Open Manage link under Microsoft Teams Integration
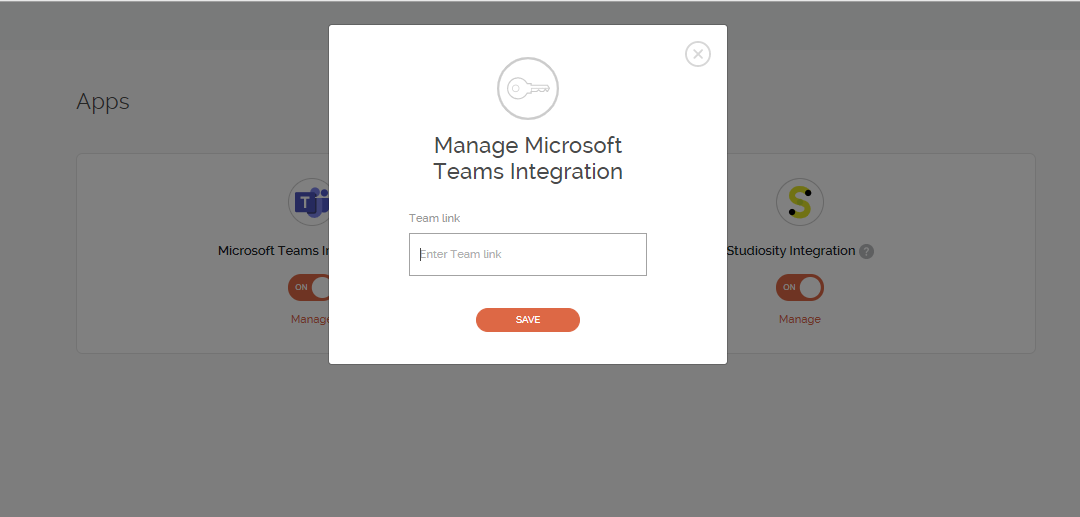The width and height of the screenshot is (1080, 517). coord(310,319)
